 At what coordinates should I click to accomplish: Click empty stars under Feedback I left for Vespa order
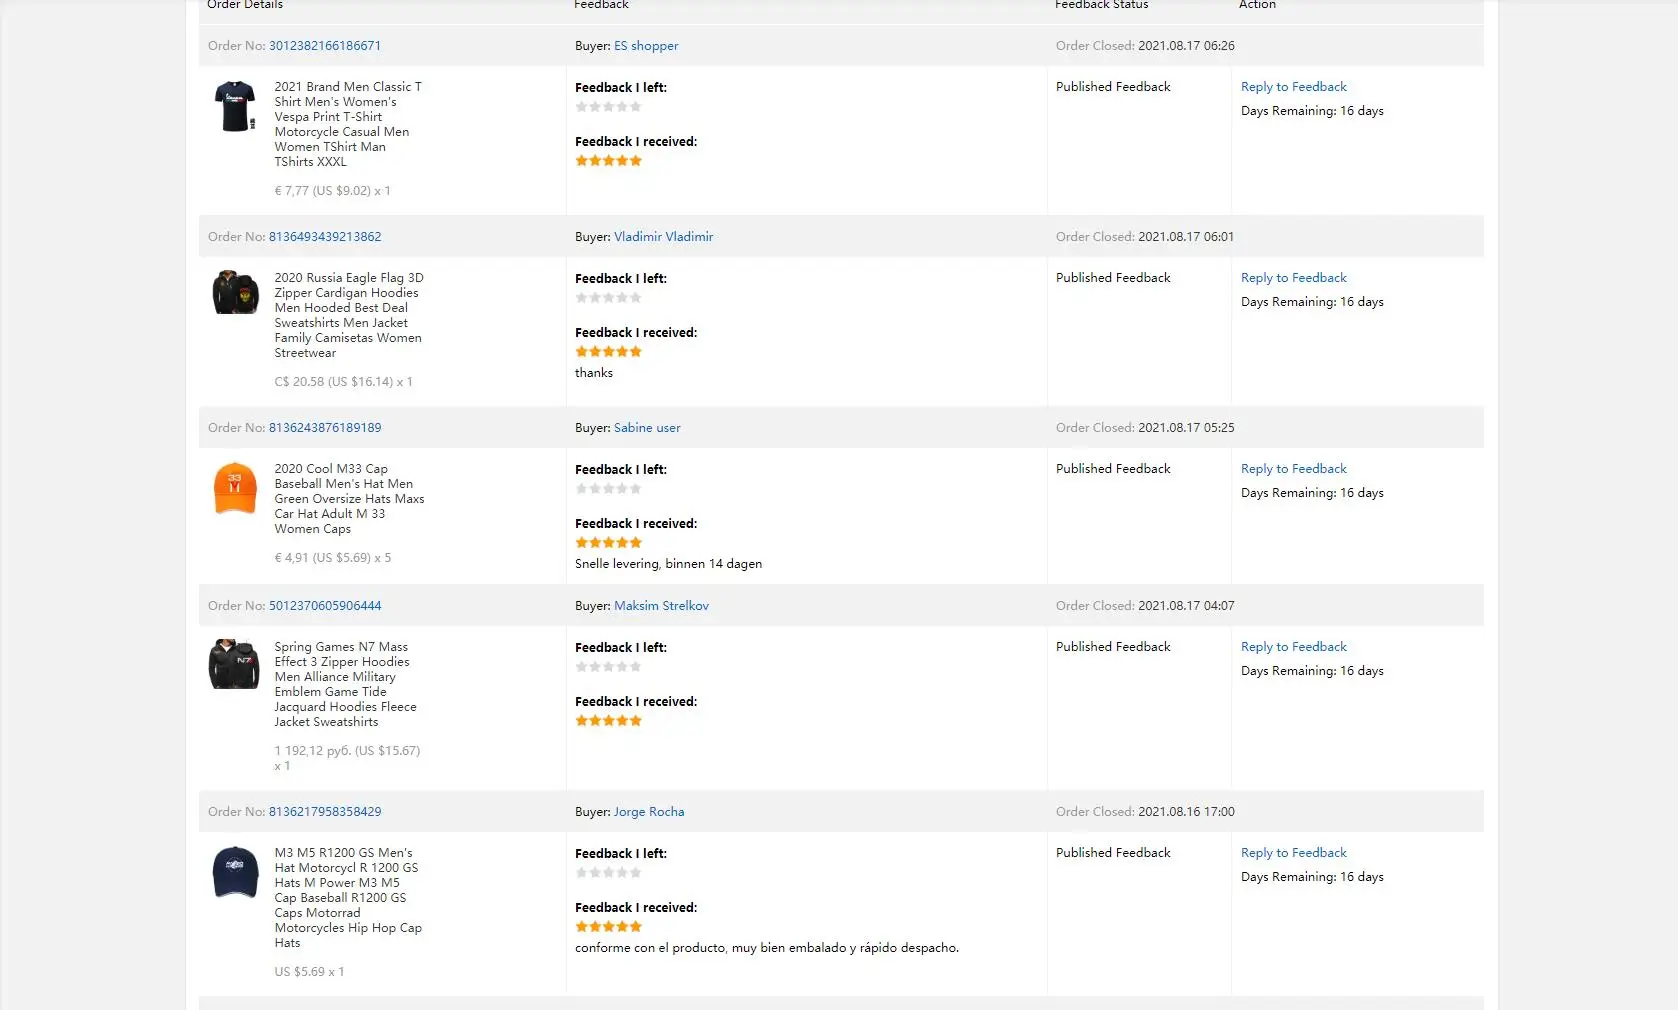point(608,107)
